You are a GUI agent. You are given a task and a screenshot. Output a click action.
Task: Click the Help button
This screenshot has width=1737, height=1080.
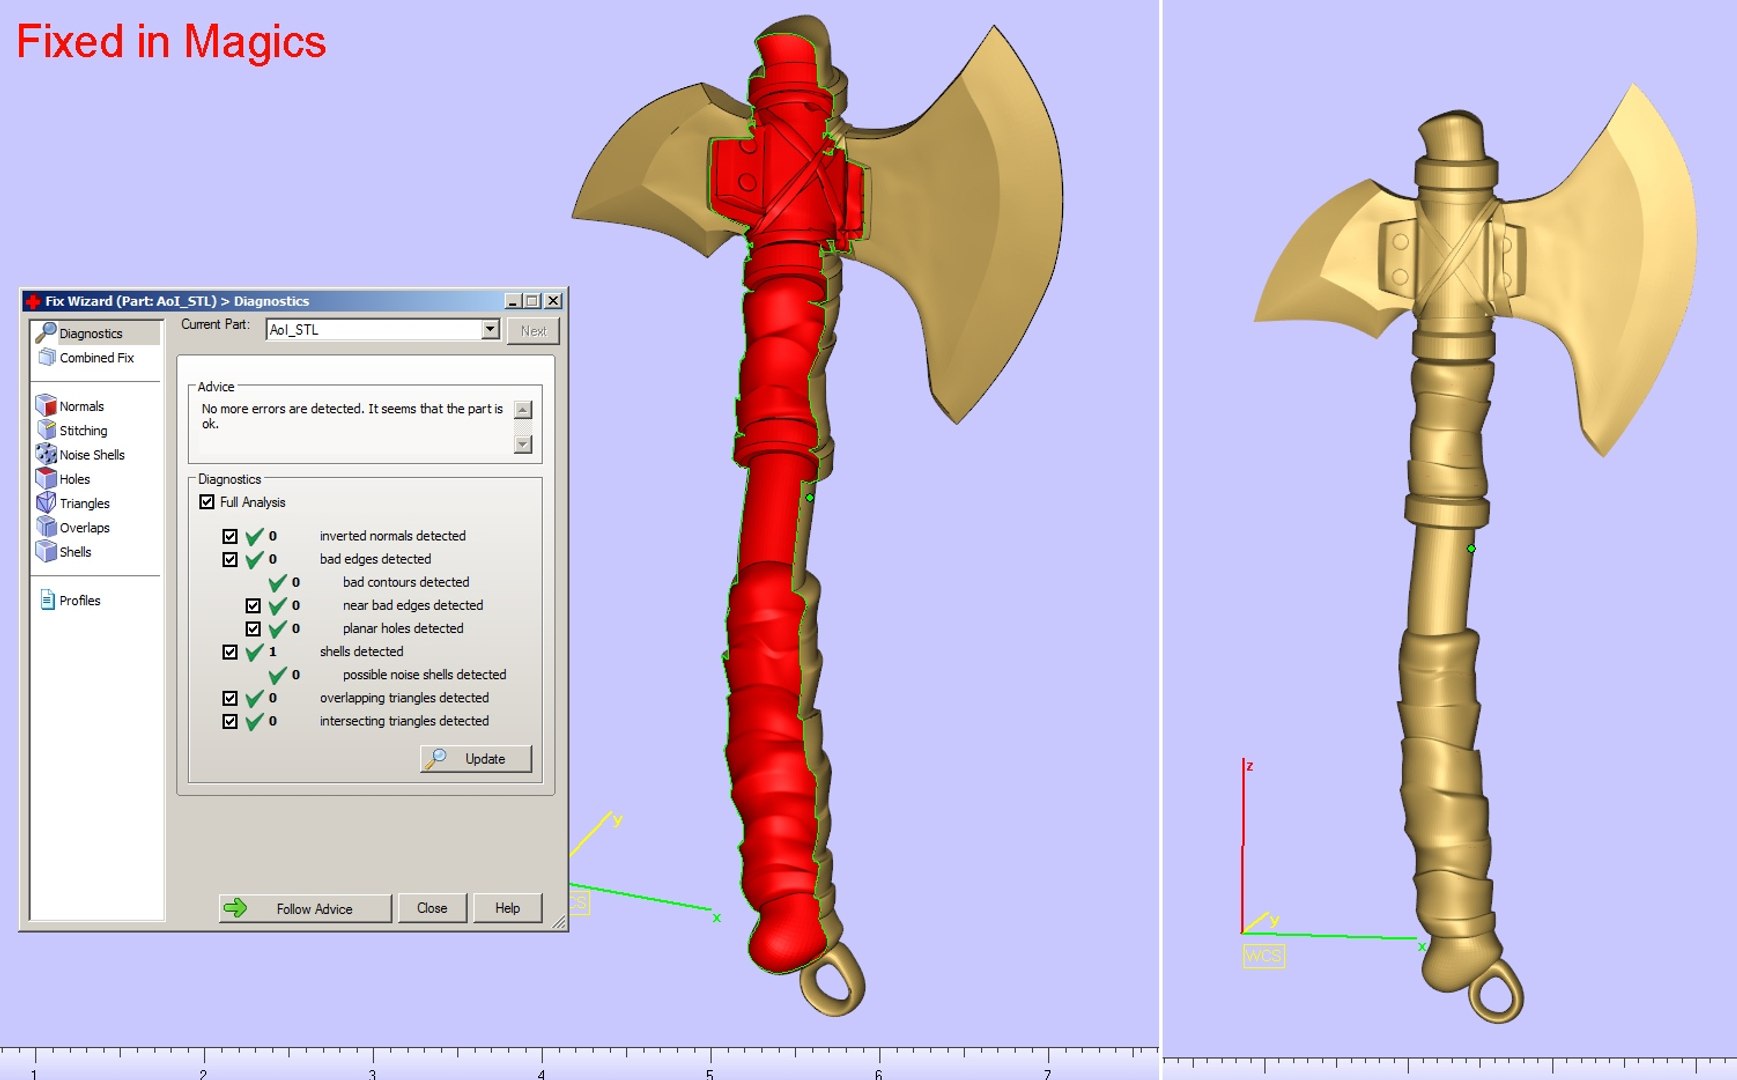507,908
